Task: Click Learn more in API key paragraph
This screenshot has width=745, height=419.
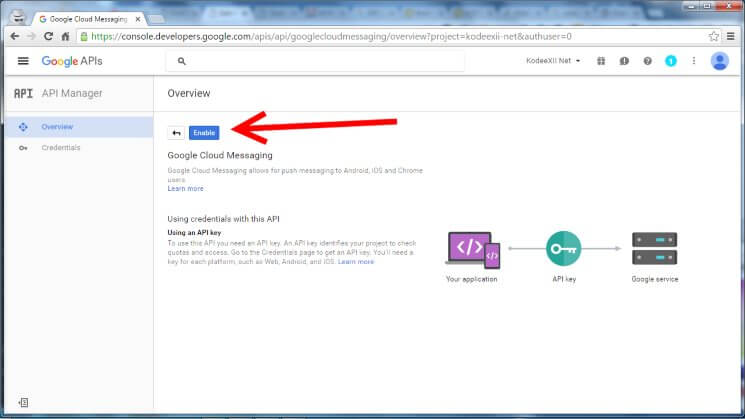Action: (356, 262)
